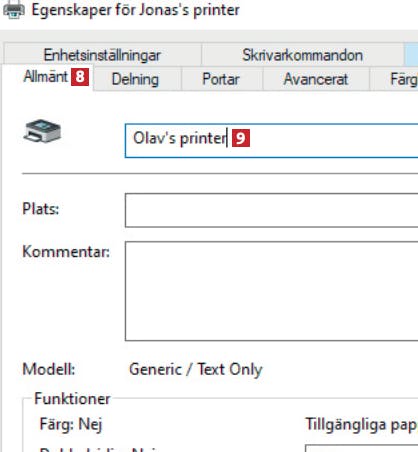
Task: Switch to the Skrivarkommandon tab
Action: point(303,55)
